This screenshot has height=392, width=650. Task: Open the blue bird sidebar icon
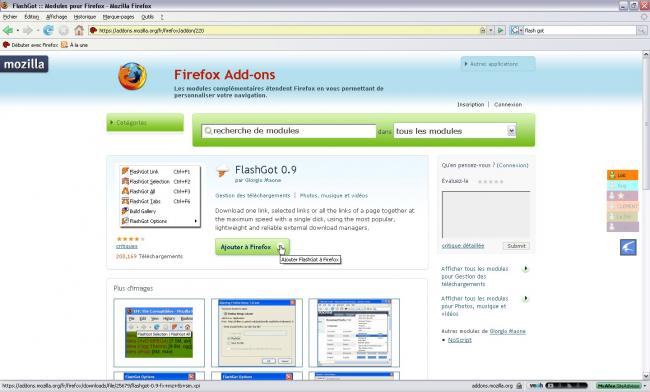pos(628,247)
